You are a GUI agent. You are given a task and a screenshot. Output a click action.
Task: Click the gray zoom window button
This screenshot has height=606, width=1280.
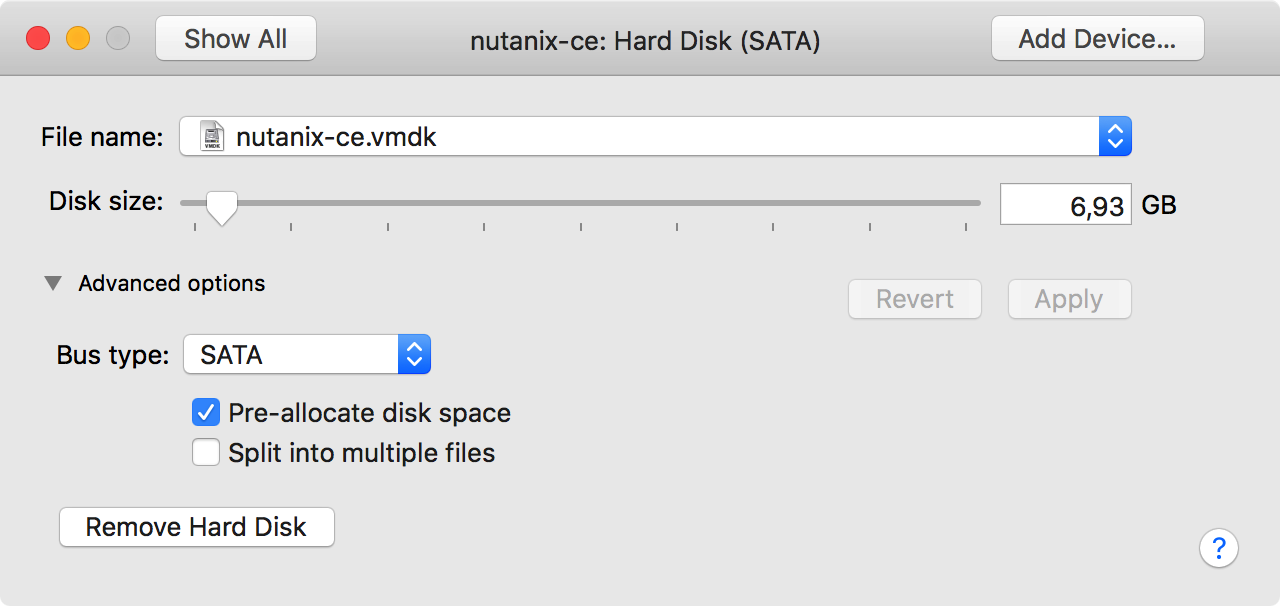(x=118, y=39)
